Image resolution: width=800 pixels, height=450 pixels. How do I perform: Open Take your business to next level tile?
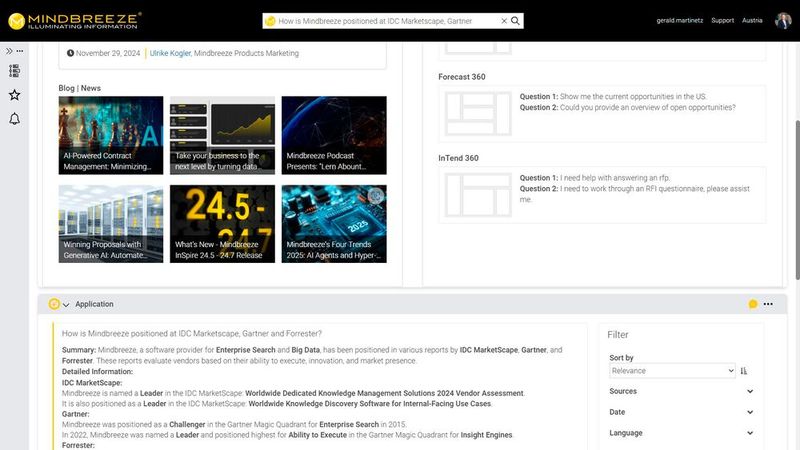[222, 135]
